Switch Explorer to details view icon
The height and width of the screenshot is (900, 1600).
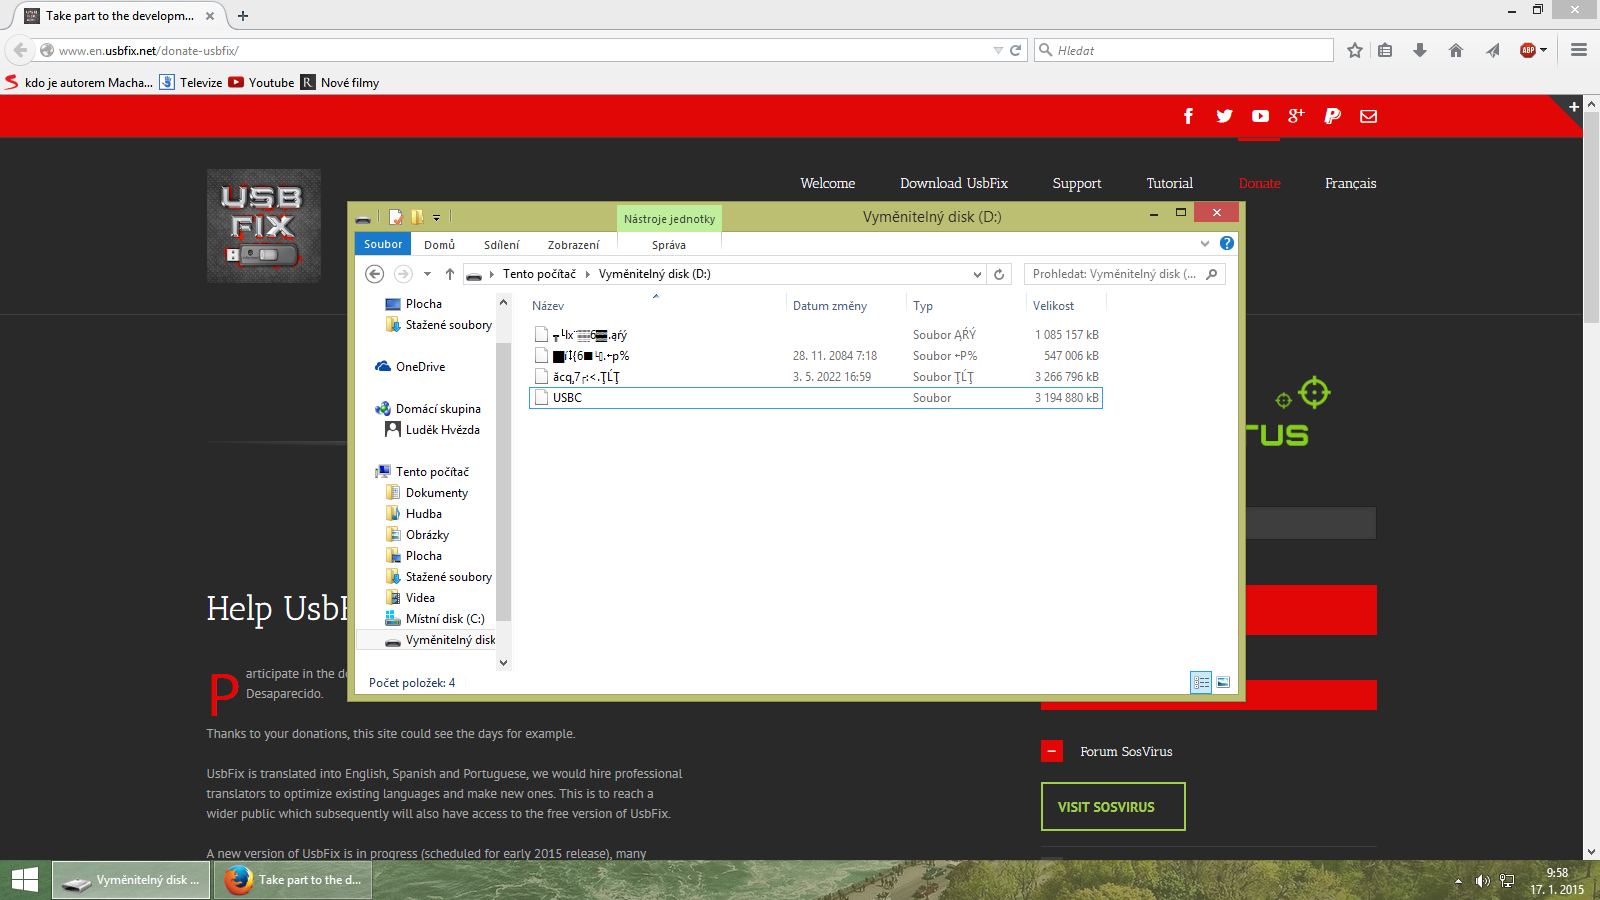[x=1201, y=682]
